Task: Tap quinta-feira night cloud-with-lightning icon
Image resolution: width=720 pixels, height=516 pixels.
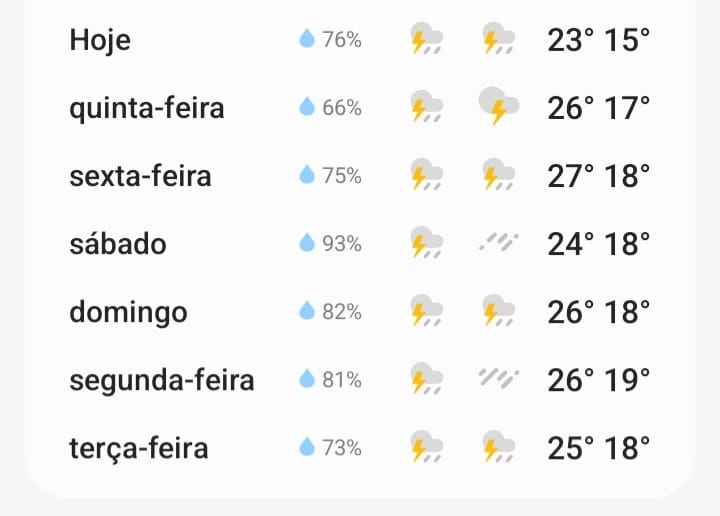Action: (x=499, y=106)
